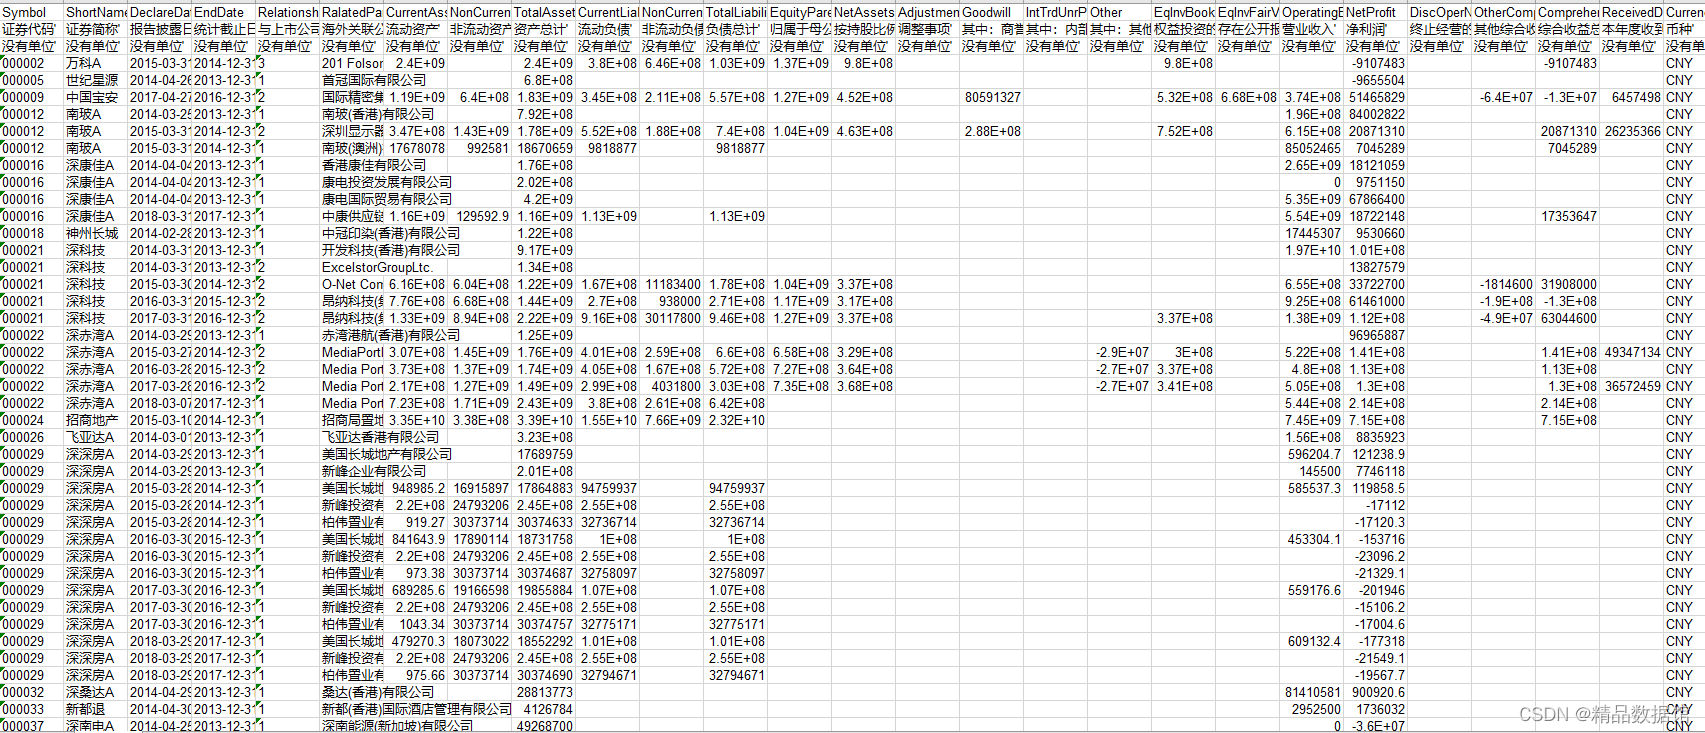Select the value 17689759

(x=544, y=454)
